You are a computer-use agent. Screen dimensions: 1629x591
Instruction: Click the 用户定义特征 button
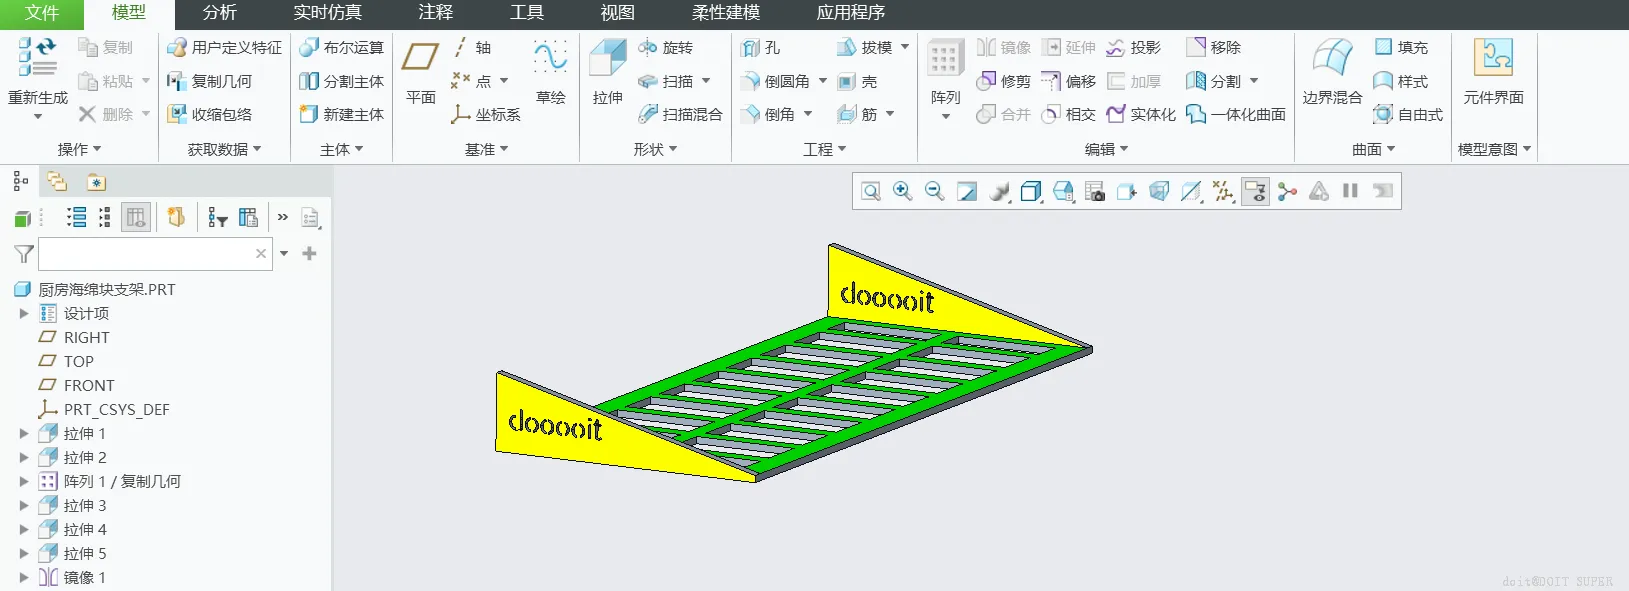click(224, 47)
